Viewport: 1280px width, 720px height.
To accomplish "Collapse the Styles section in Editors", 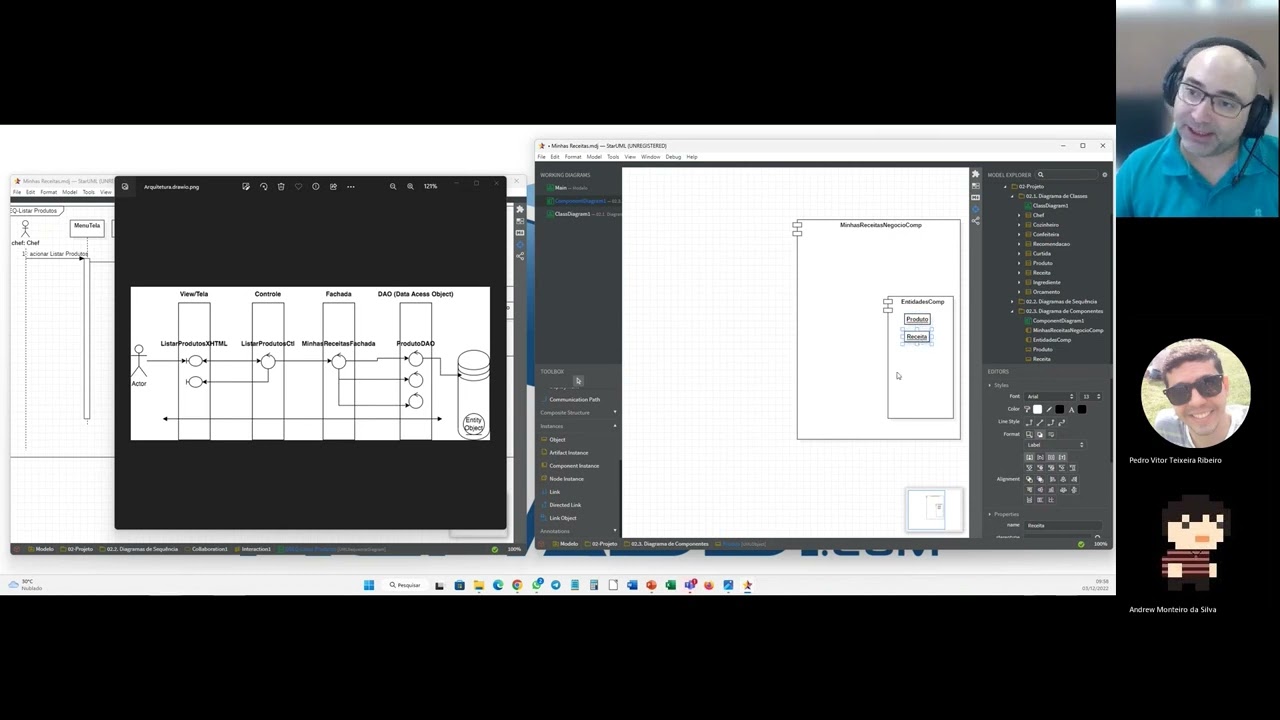I will [990, 385].
